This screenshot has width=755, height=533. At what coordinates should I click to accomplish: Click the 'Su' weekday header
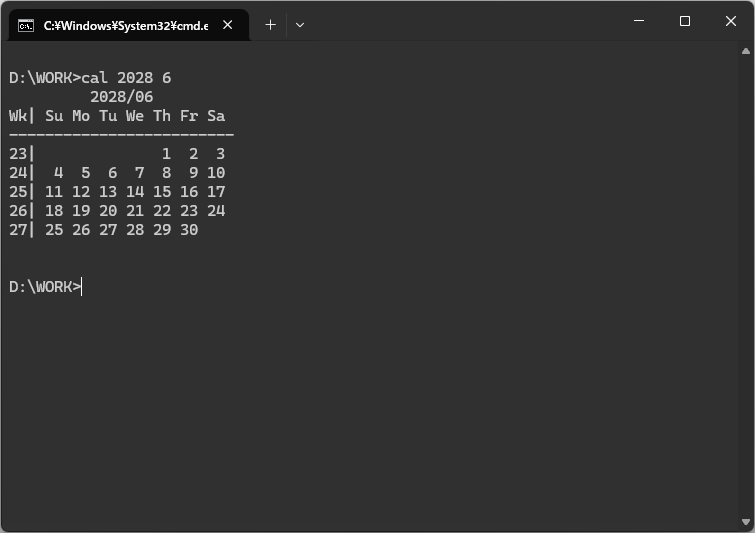54,116
